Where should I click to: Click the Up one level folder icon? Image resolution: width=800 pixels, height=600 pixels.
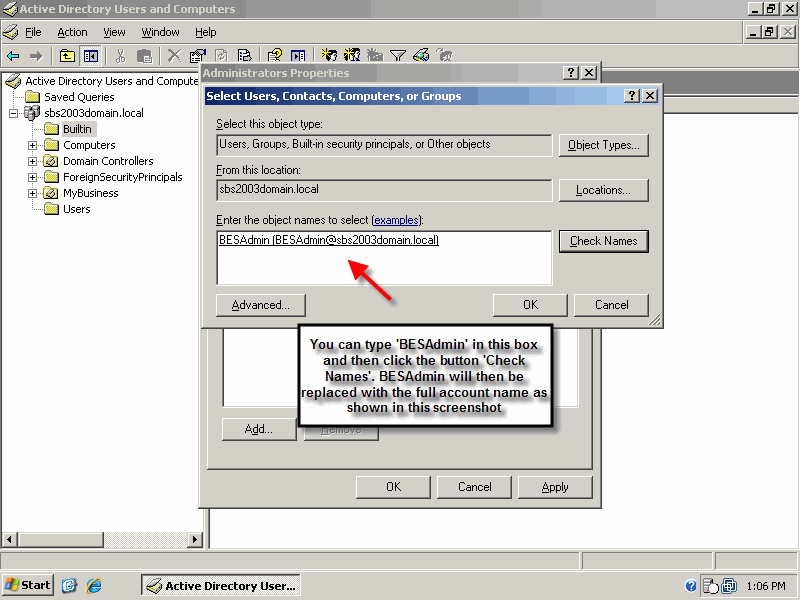(x=67, y=56)
